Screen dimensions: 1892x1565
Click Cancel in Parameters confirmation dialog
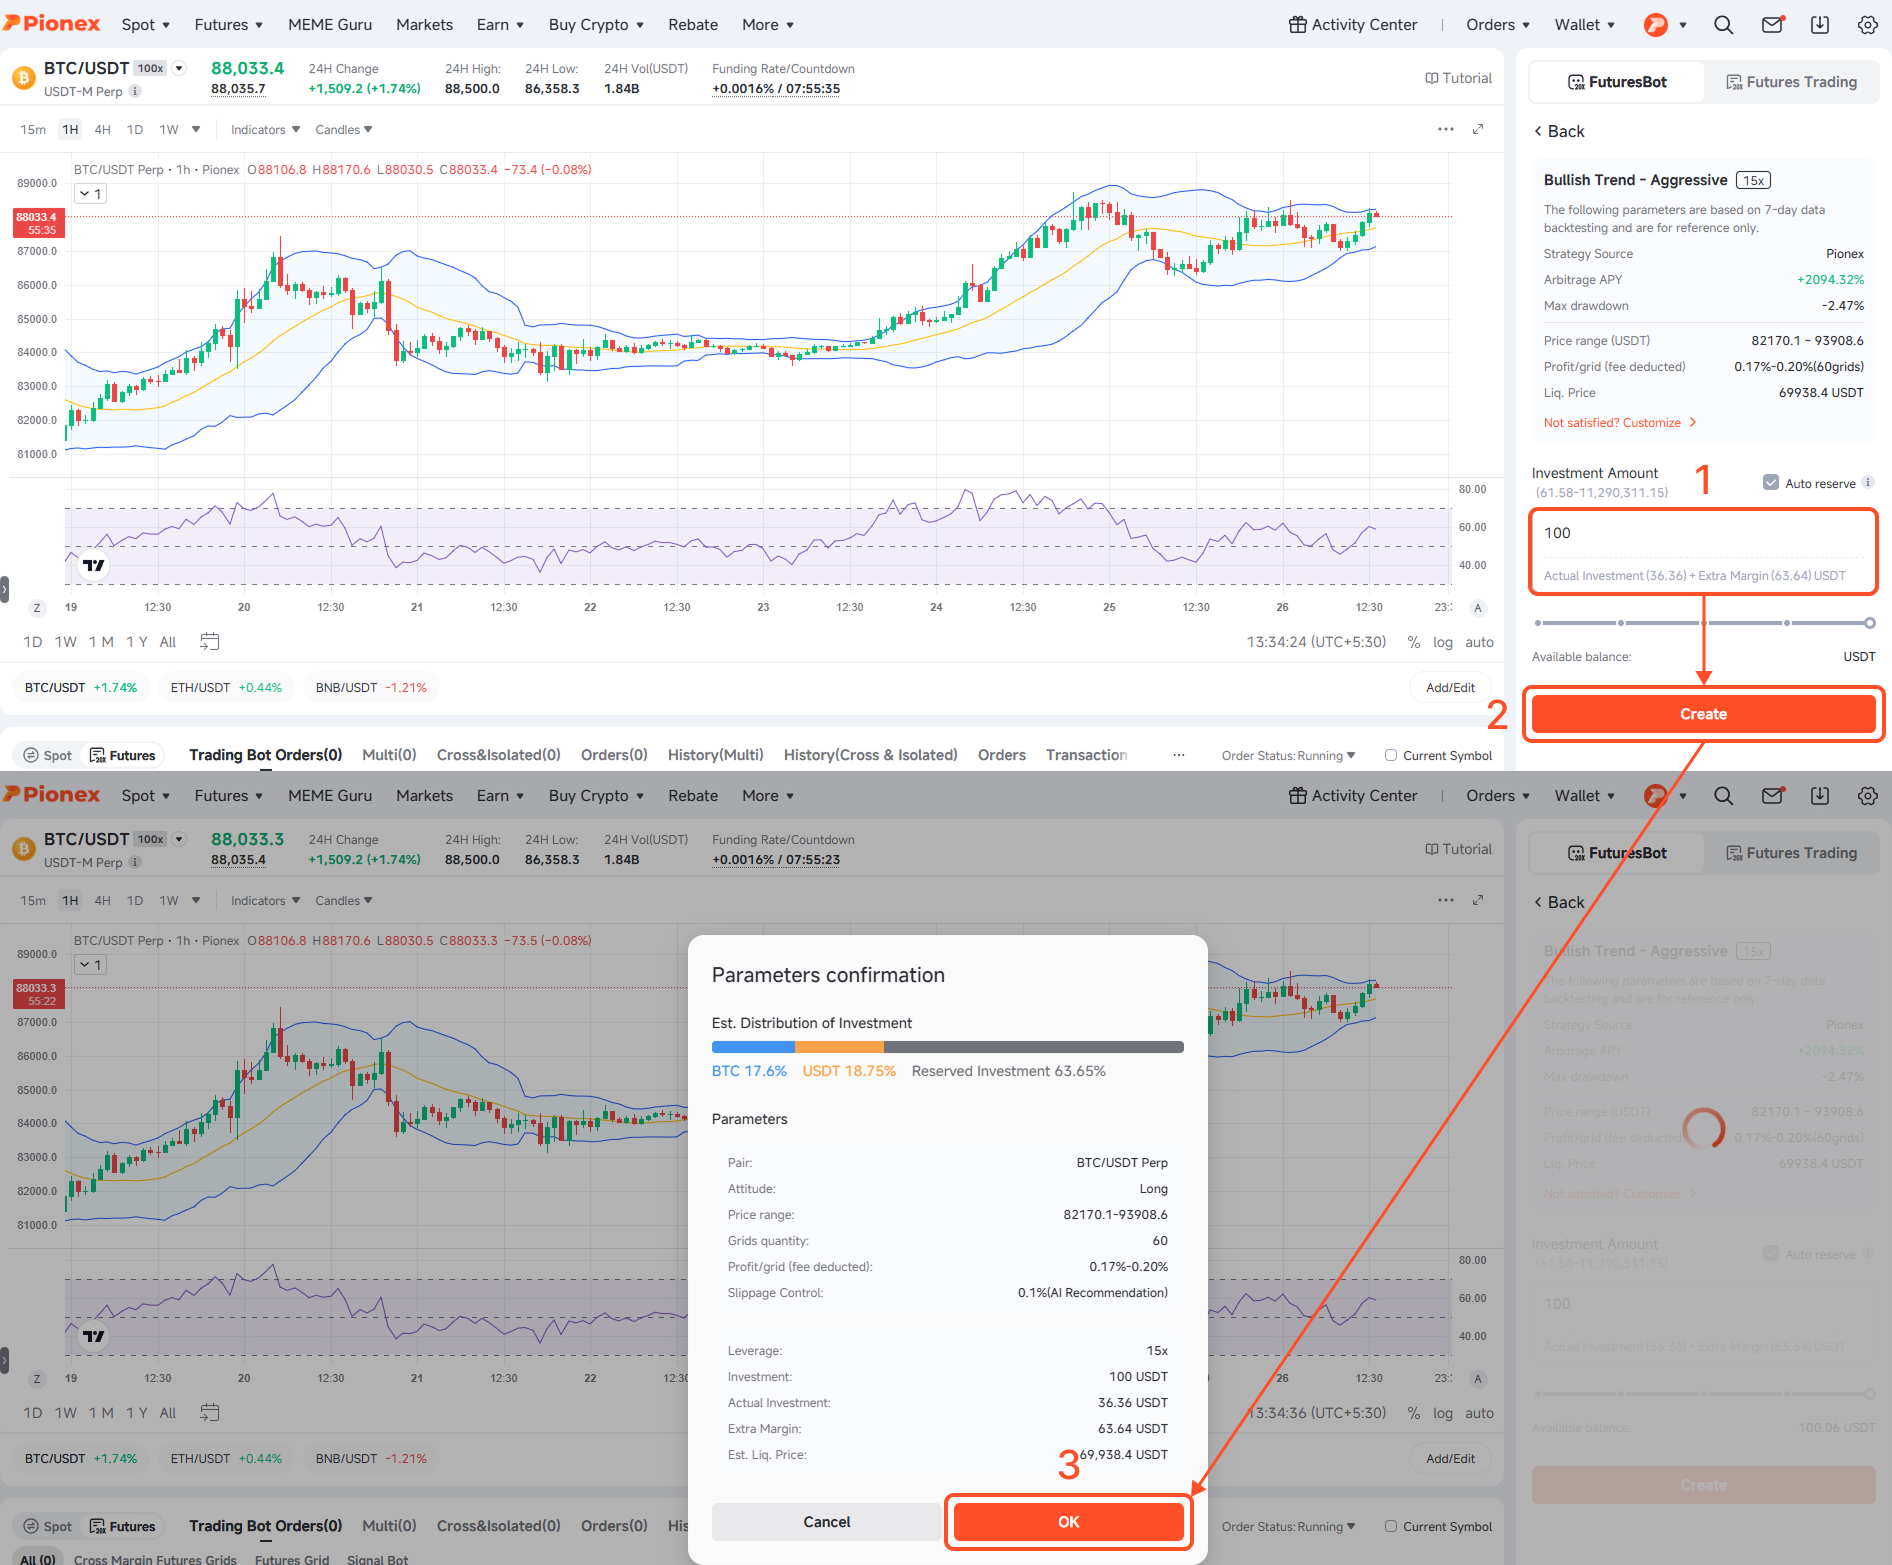[827, 1522]
